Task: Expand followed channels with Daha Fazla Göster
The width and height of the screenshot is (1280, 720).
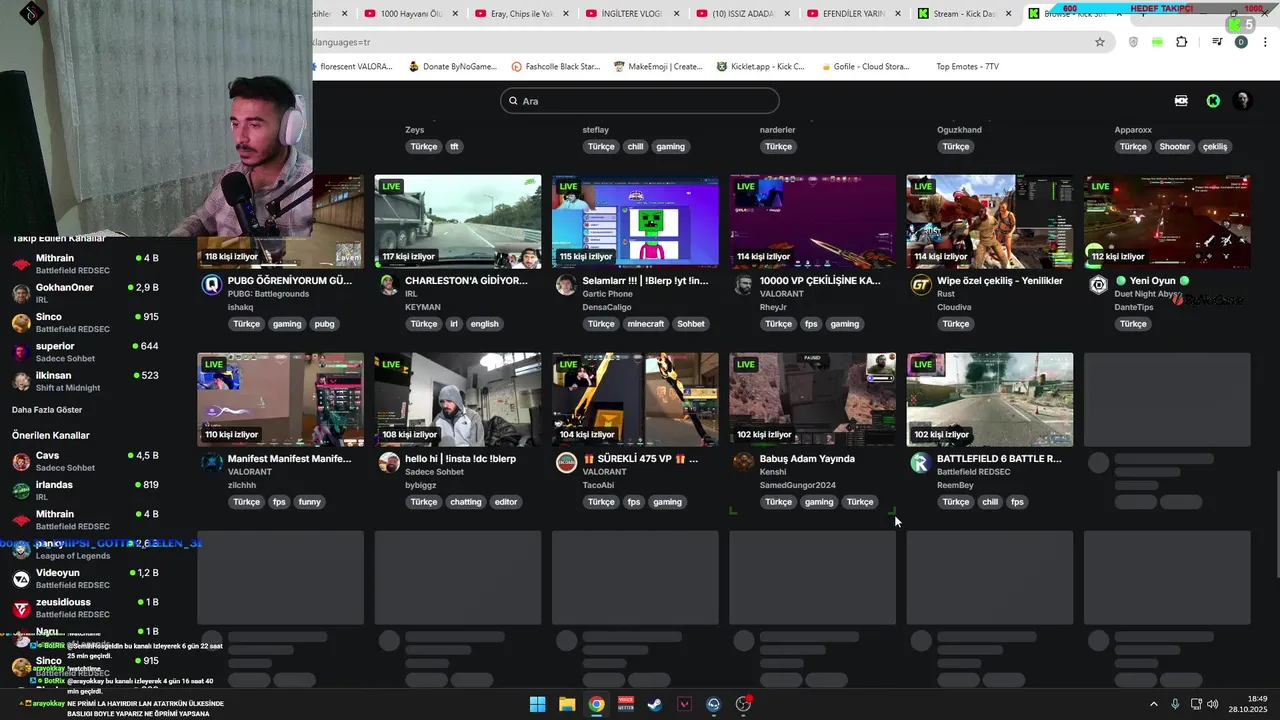Action: coord(47,410)
